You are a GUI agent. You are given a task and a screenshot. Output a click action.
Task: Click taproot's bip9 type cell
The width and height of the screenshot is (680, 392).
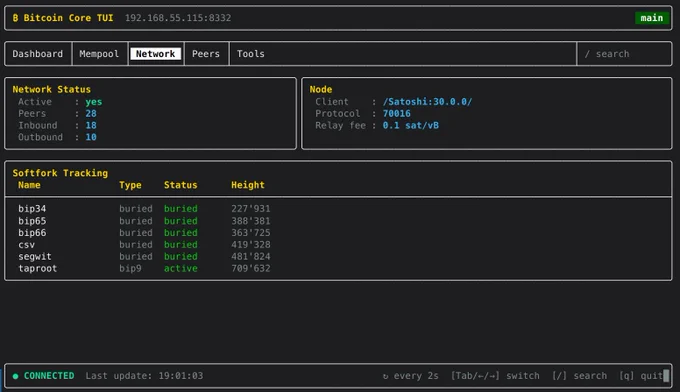point(130,268)
